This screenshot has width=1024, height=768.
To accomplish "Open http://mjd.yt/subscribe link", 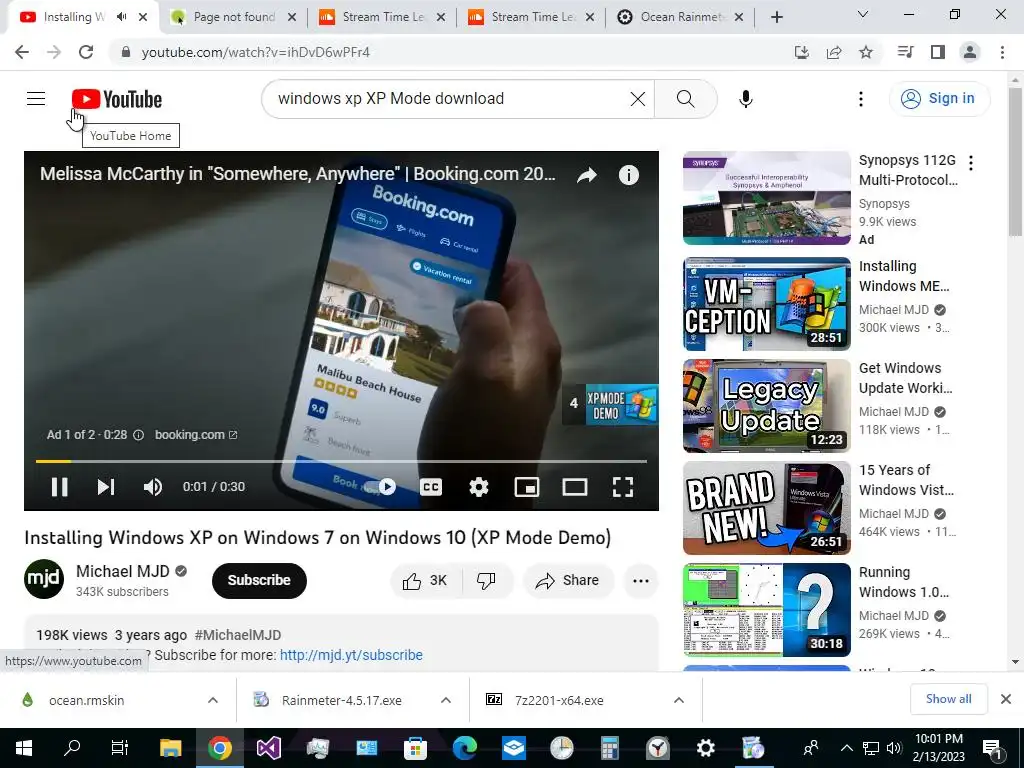I will click(351, 655).
